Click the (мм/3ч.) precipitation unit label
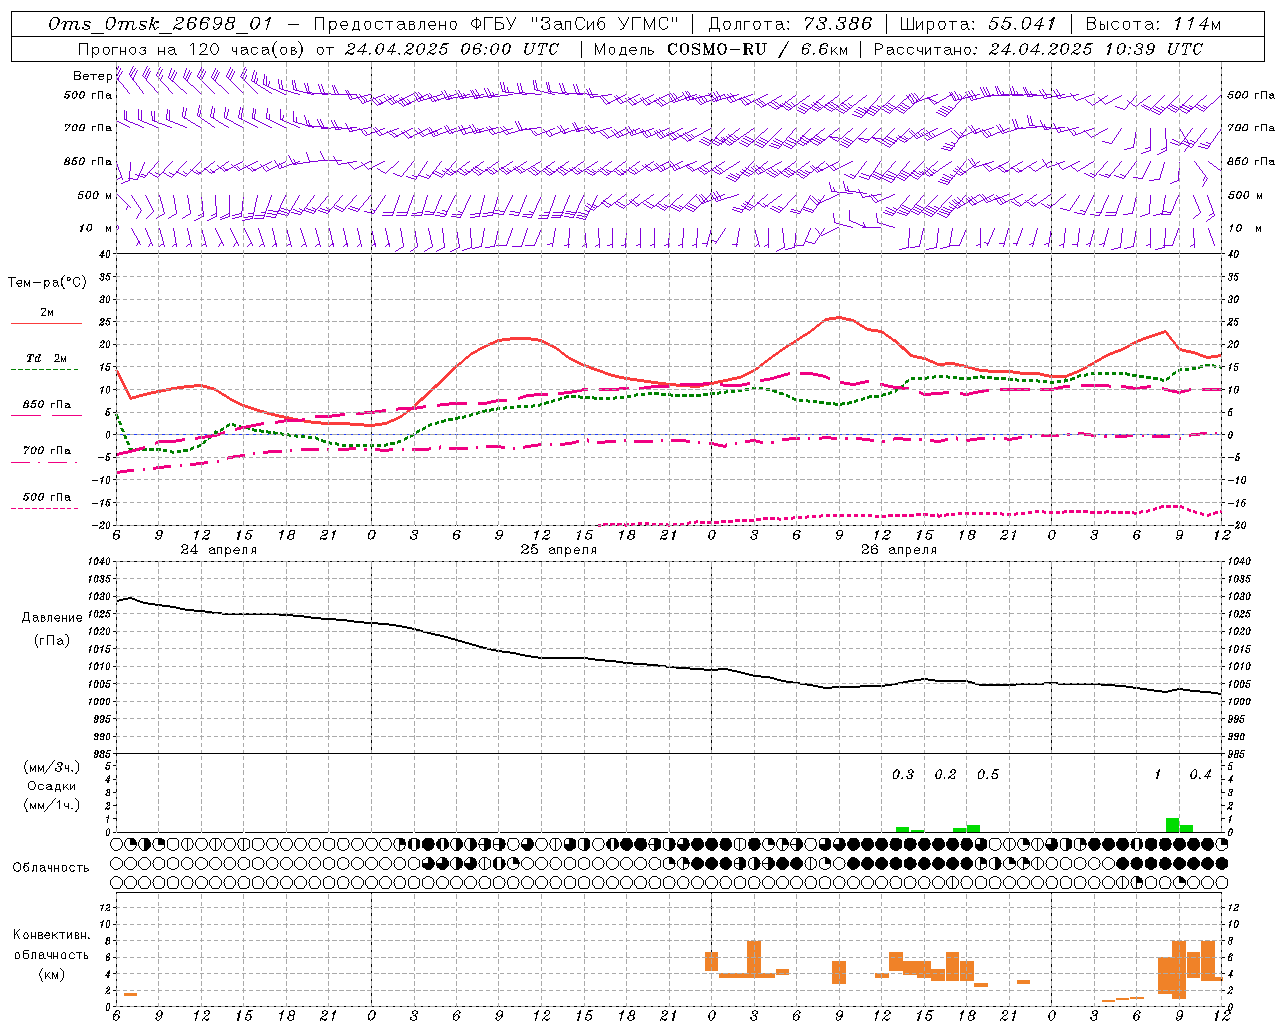The height and width of the screenshot is (1024, 1280). click(51, 766)
